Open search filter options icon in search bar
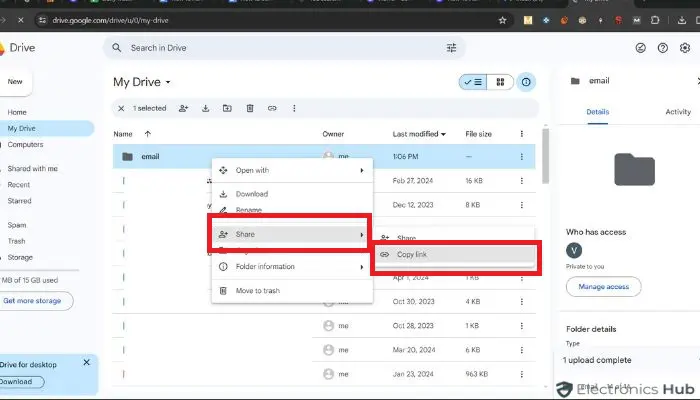The height and width of the screenshot is (400, 700). [x=451, y=48]
